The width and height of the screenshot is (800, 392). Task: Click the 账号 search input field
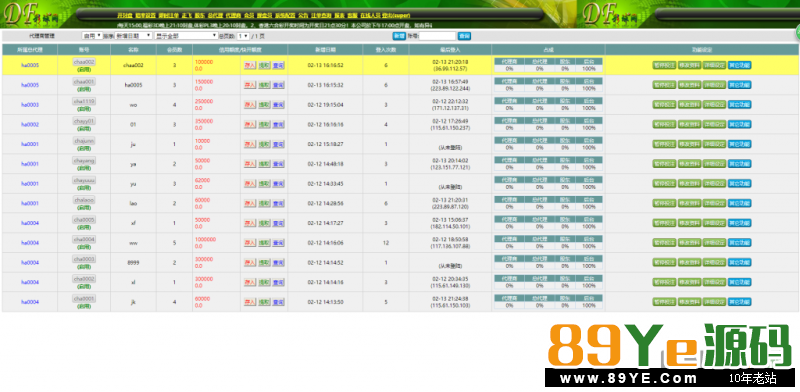pyautogui.click(x=437, y=36)
